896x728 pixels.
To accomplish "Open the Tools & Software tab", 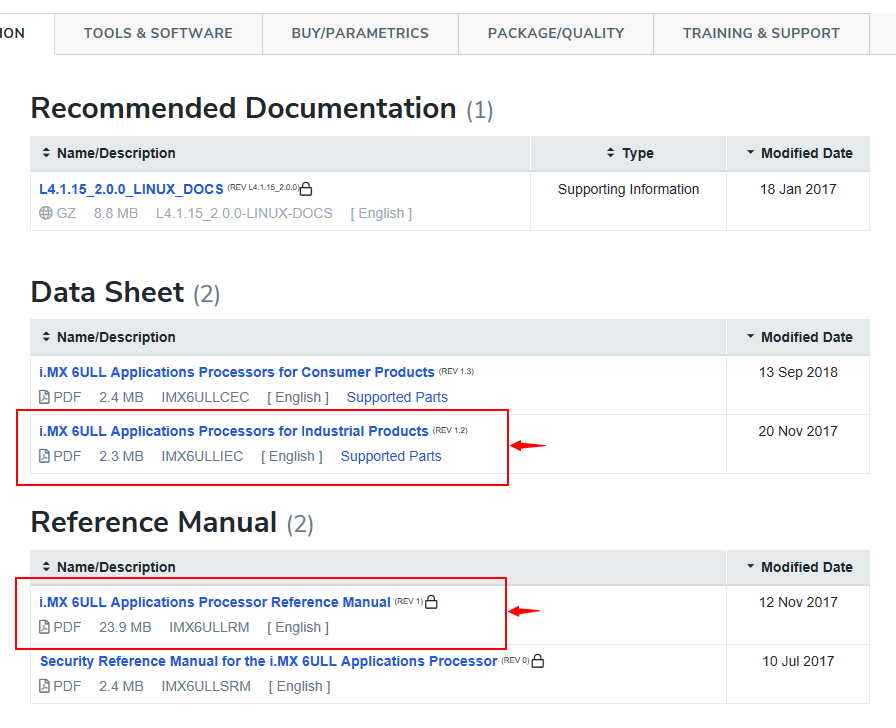I will 158,34.
